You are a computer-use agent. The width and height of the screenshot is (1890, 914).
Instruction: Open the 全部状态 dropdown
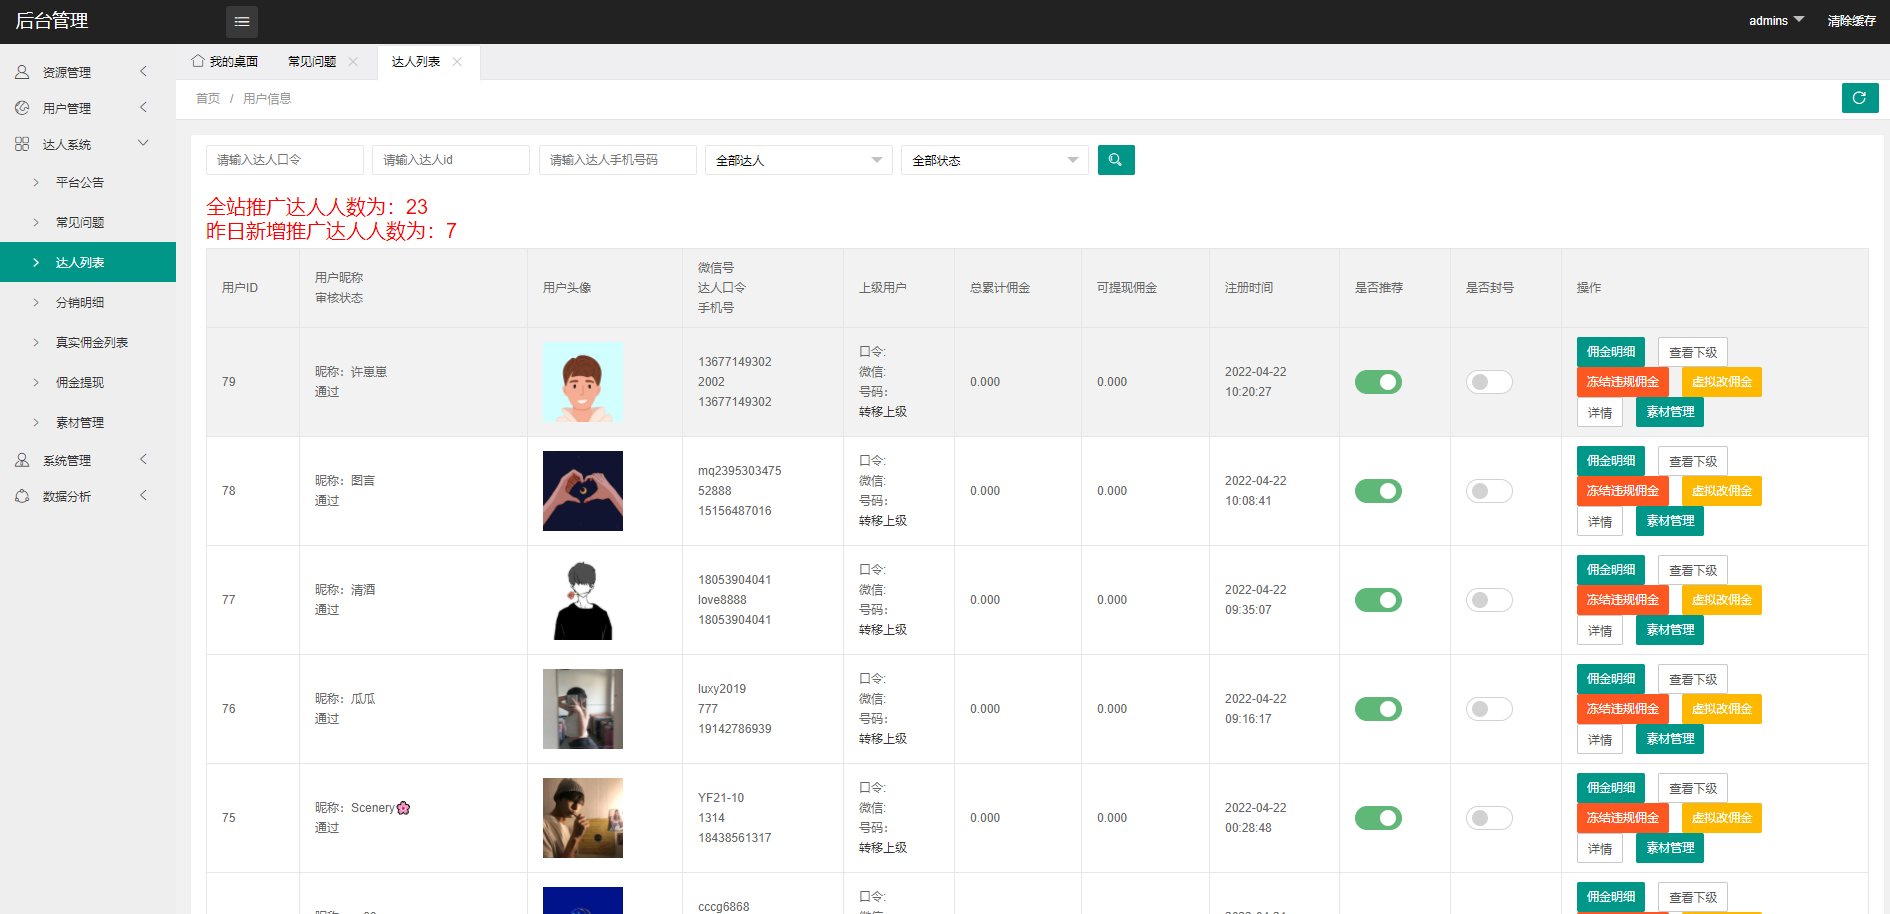[x=993, y=160]
